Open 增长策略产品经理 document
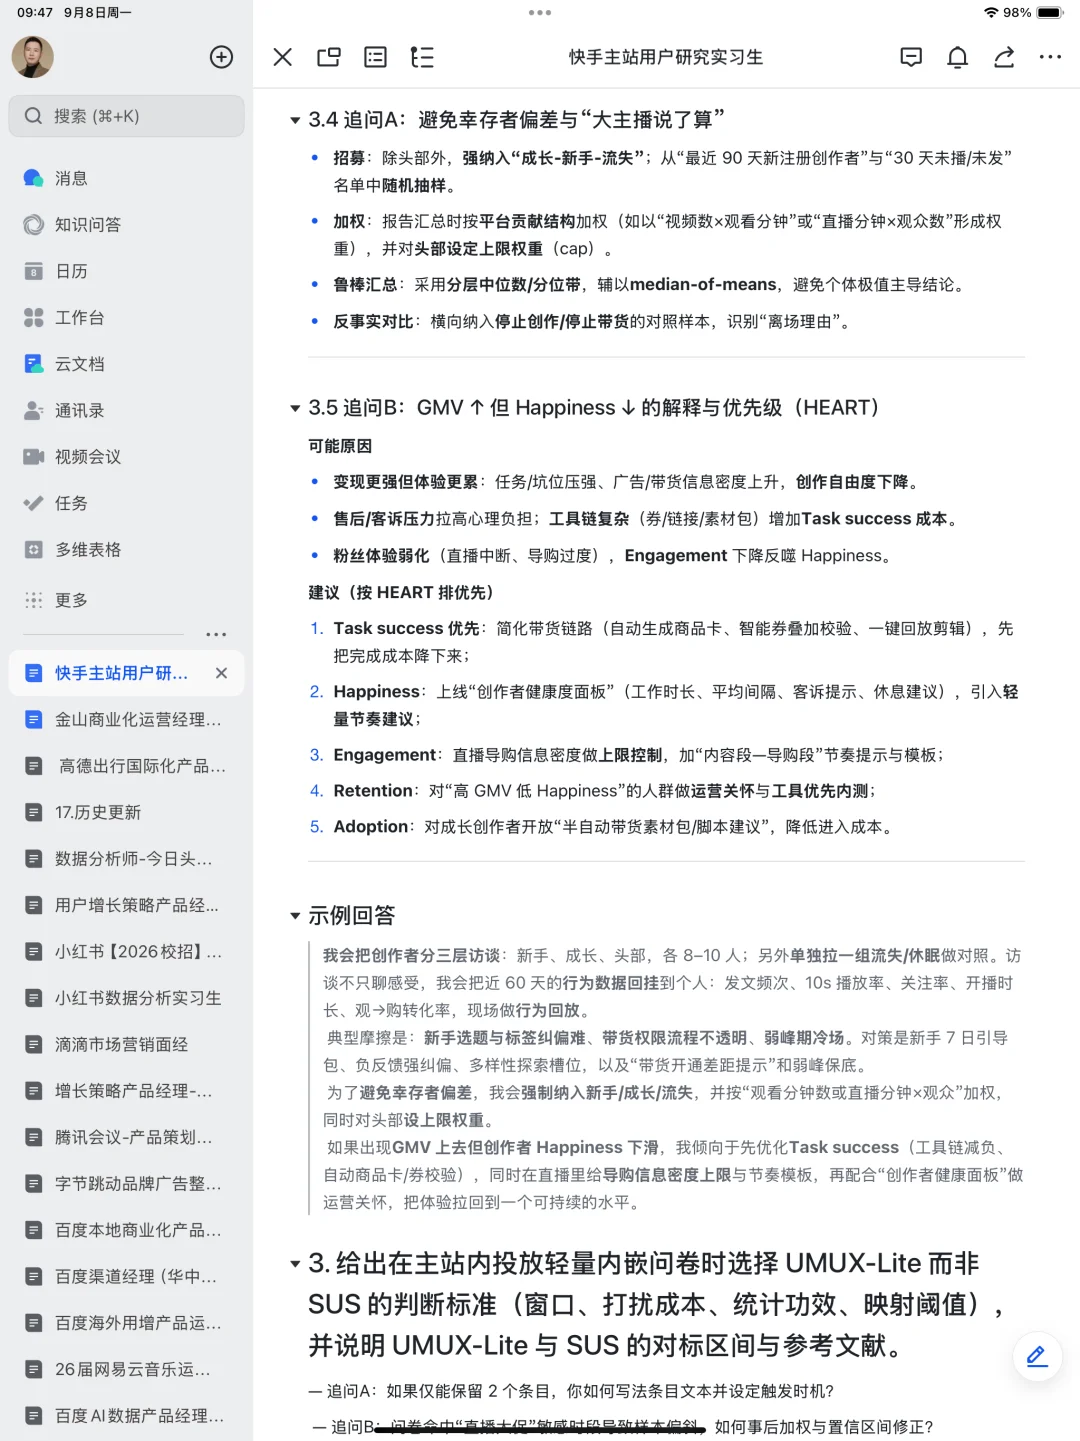This screenshot has height=1441, width=1080. click(x=126, y=1091)
